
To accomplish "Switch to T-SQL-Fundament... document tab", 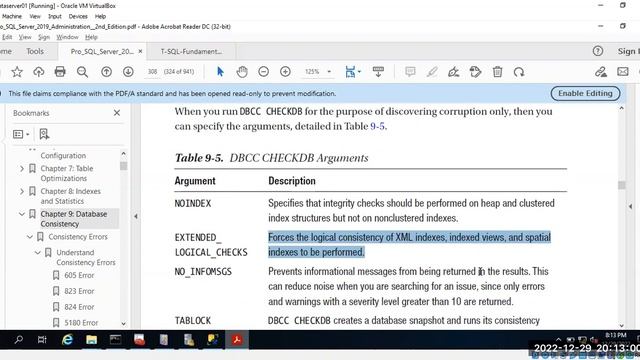I will (191, 51).
